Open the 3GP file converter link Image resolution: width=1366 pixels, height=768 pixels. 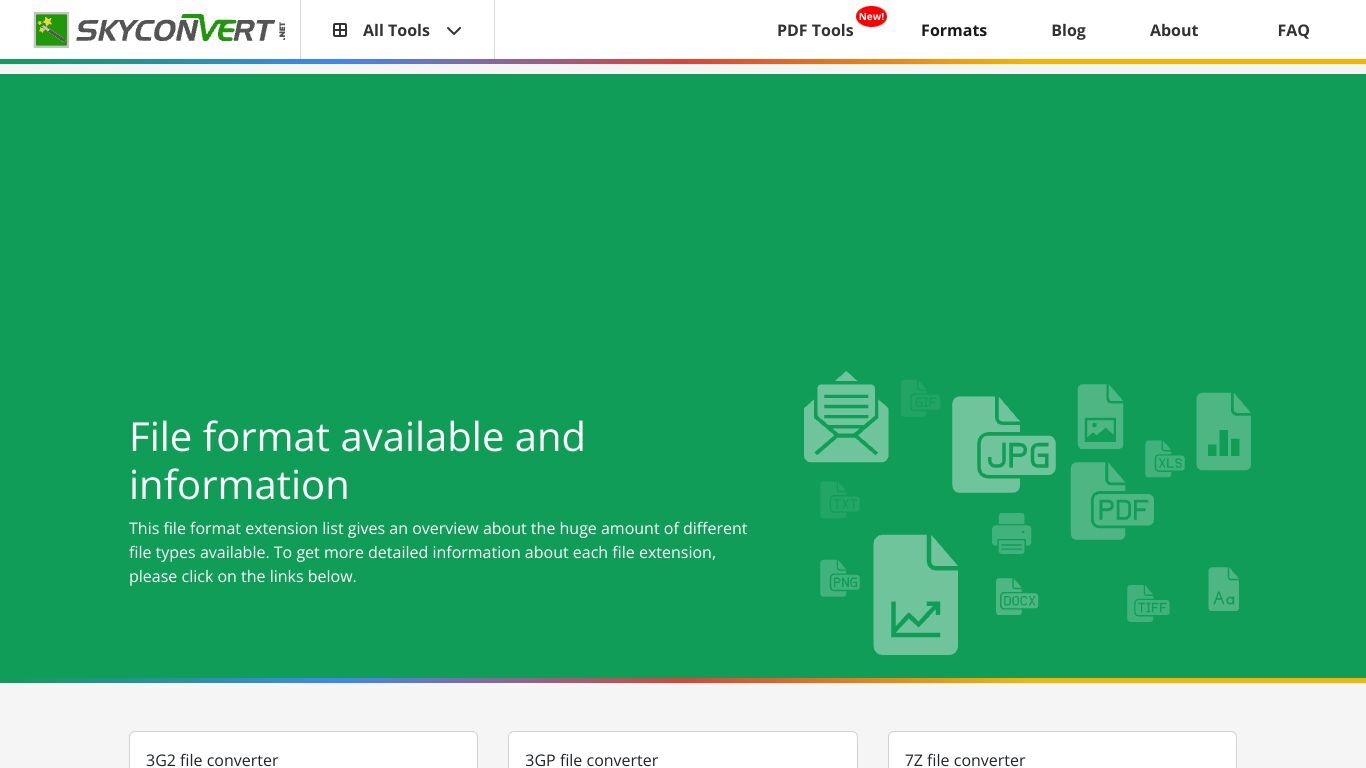[x=591, y=759]
